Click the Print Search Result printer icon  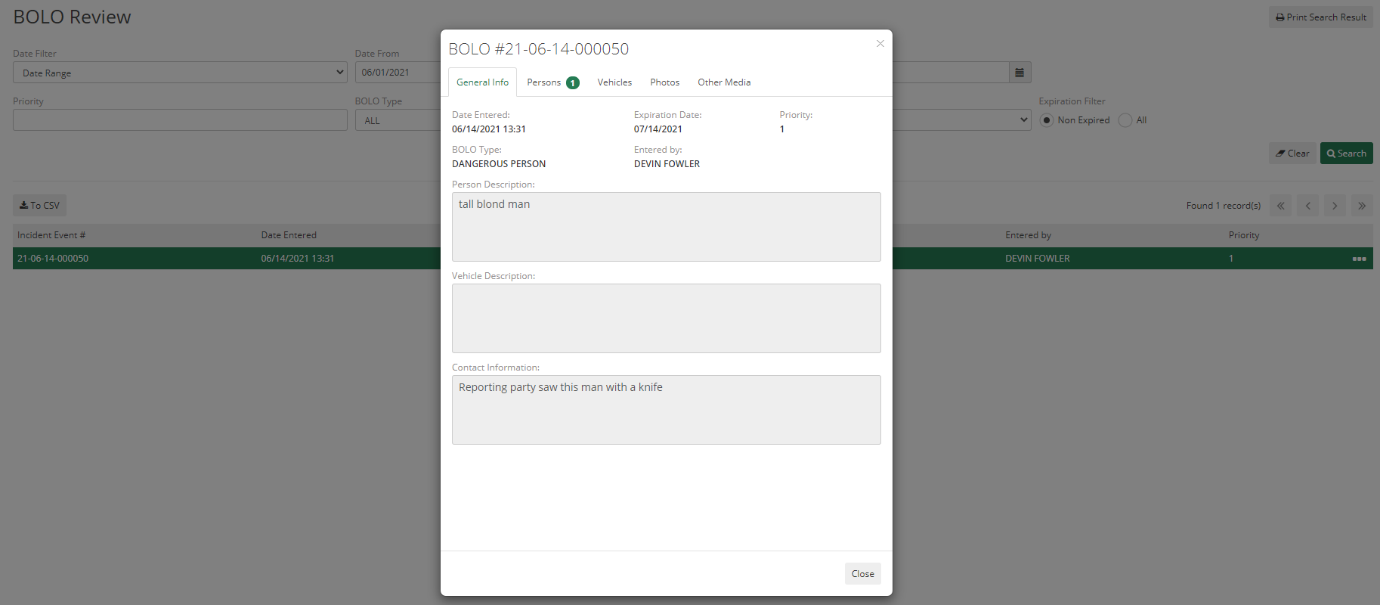click(x=1280, y=17)
